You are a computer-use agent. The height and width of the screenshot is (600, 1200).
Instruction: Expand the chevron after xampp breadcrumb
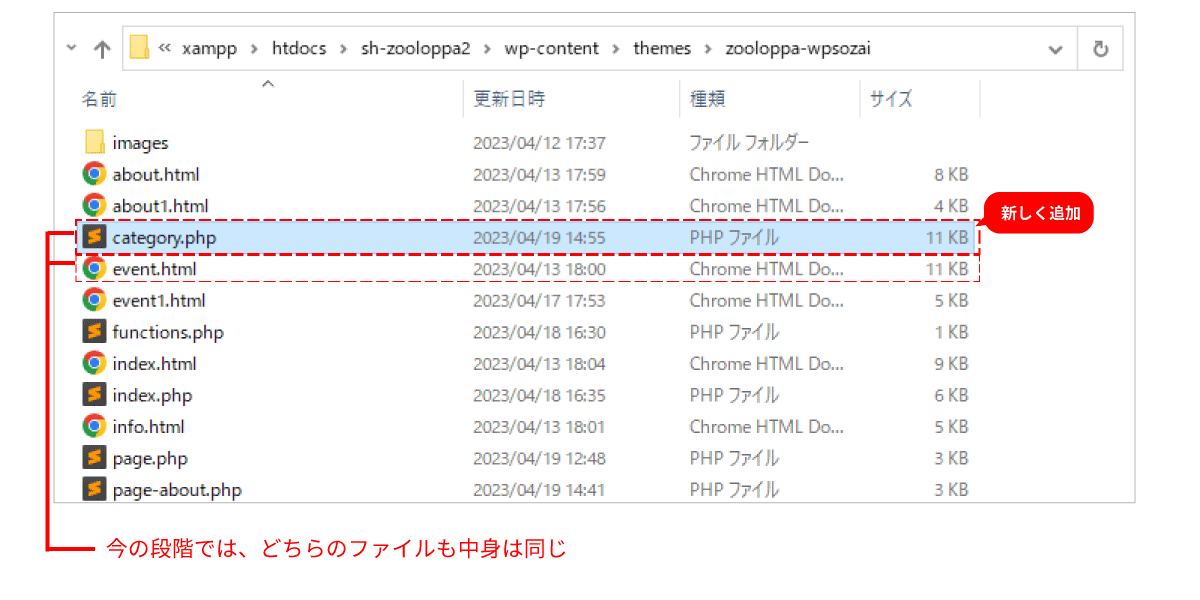click(x=255, y=49)
